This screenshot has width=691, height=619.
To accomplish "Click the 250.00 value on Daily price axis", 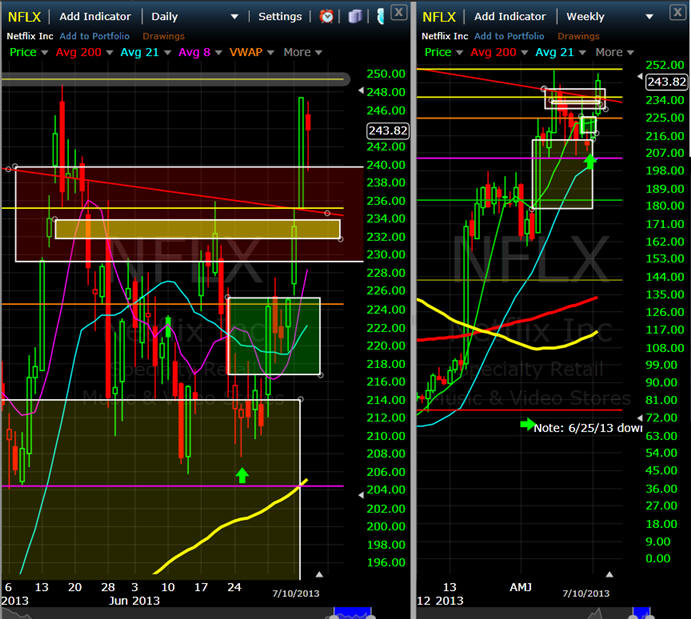I will pyautogui.click(x=386, y=74).
